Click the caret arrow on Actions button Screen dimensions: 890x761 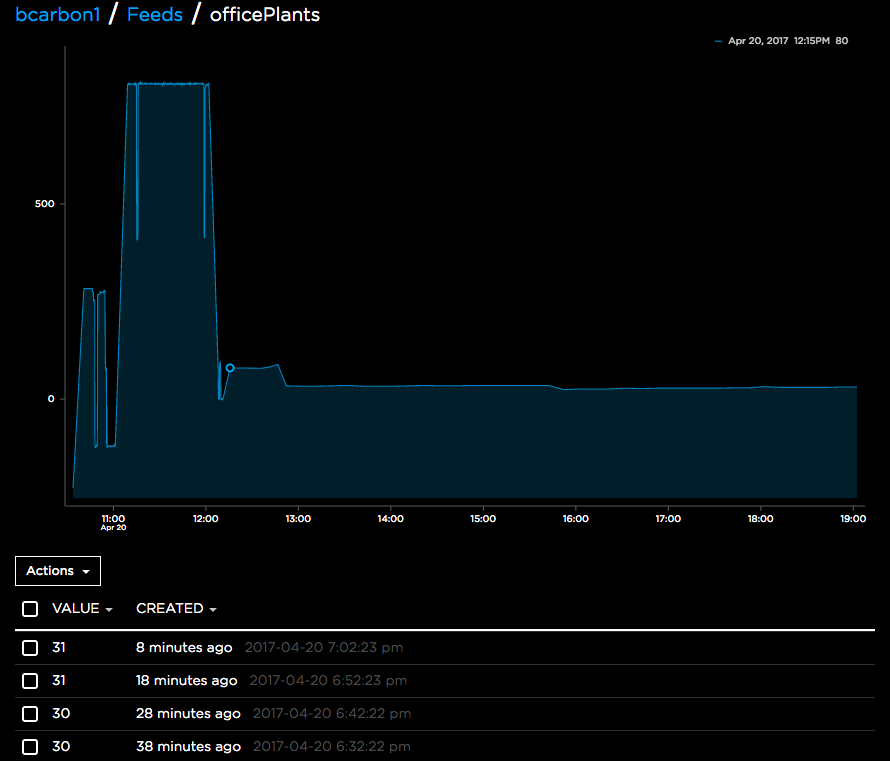(x=87, y=572)
